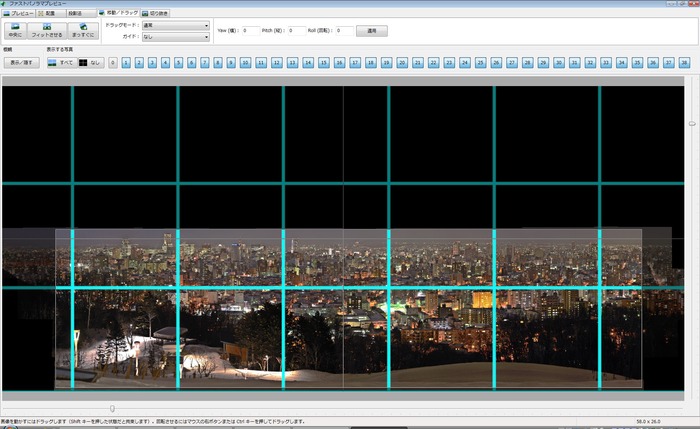Image resolution: width=700 pixels, height=429 pixels.
Task: Focus the Yaw value field
Action: tap(251, 31)
